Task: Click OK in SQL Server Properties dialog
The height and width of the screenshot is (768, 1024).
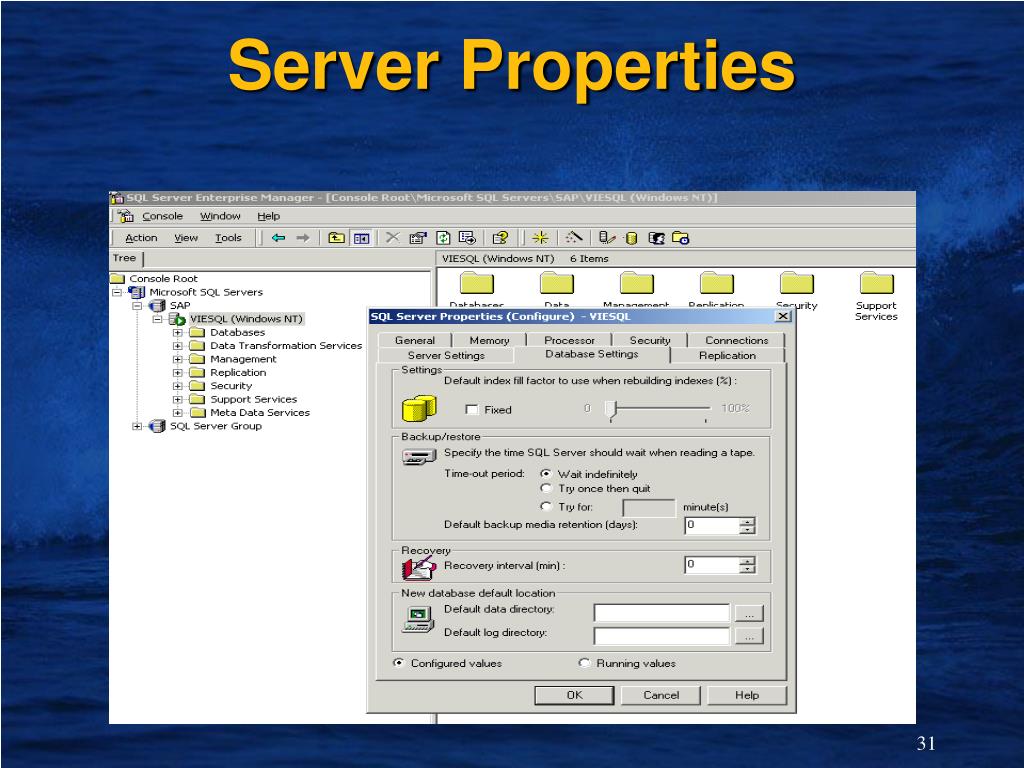Action: [574, 695]
